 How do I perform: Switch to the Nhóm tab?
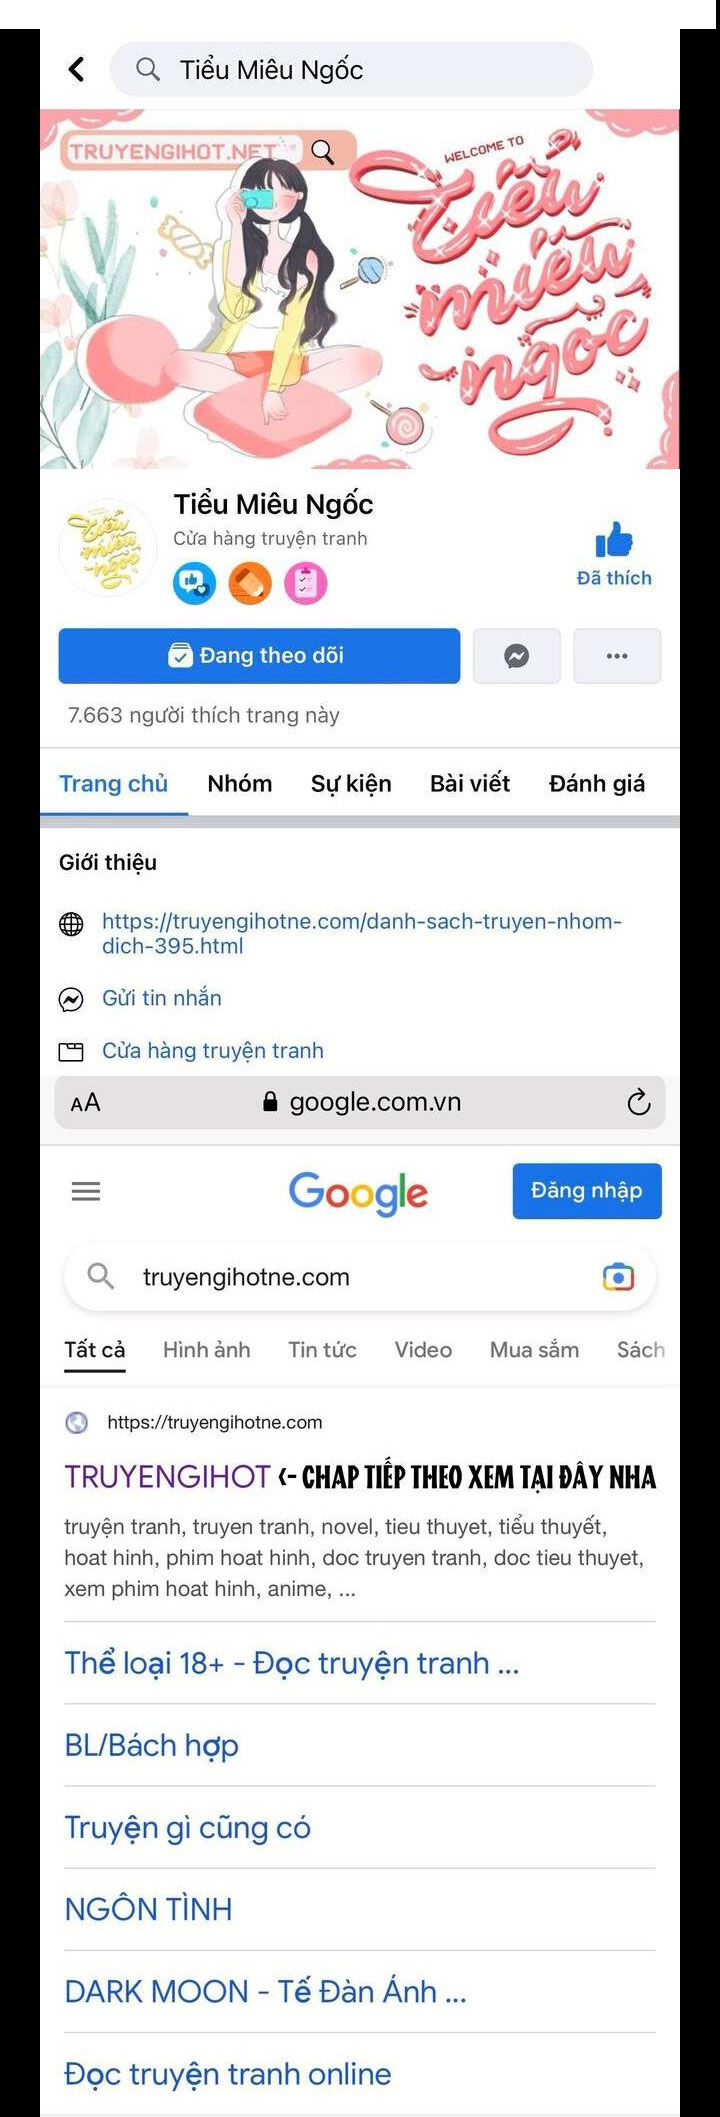(x=240, y=783)
